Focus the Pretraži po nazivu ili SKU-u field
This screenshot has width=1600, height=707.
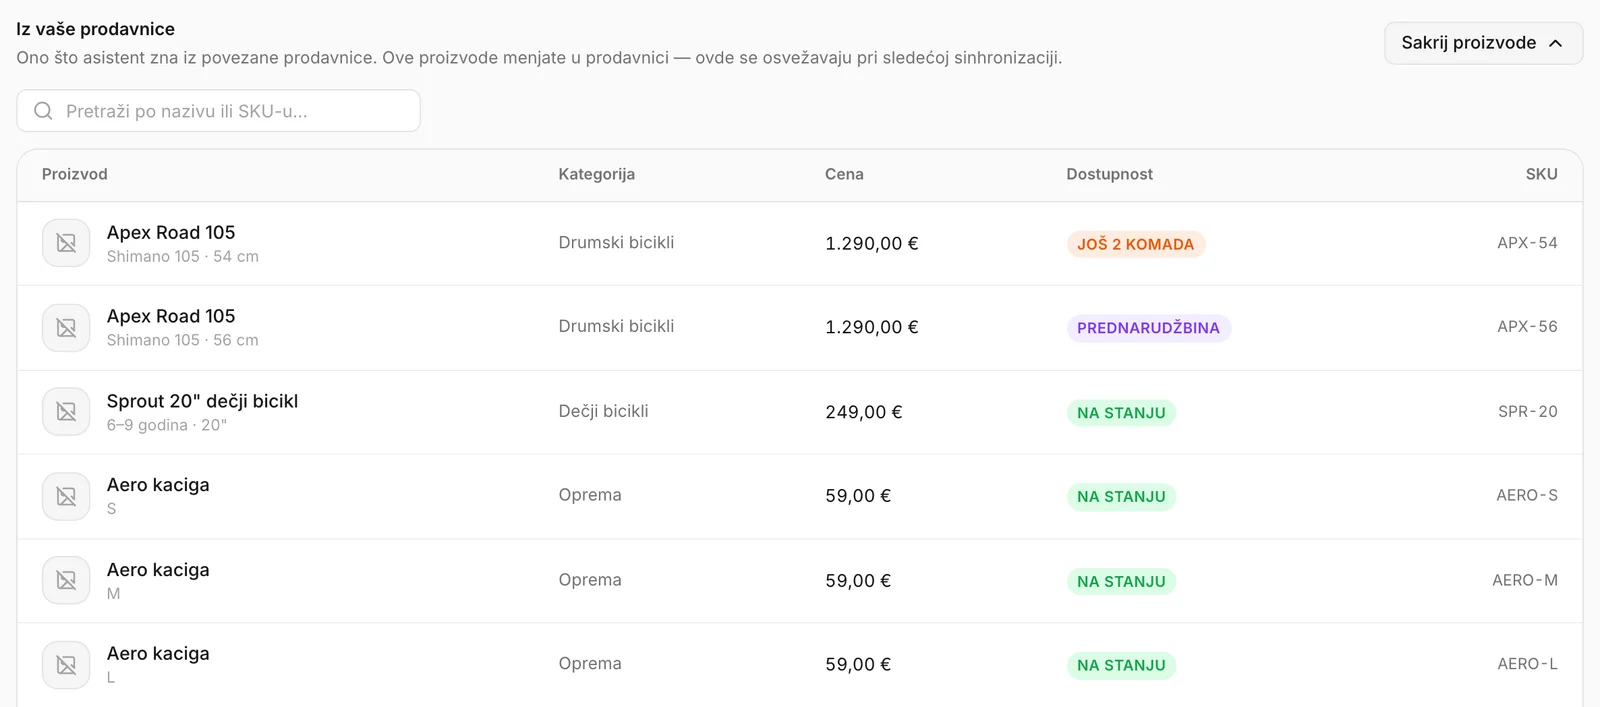(x=218, y=111)
